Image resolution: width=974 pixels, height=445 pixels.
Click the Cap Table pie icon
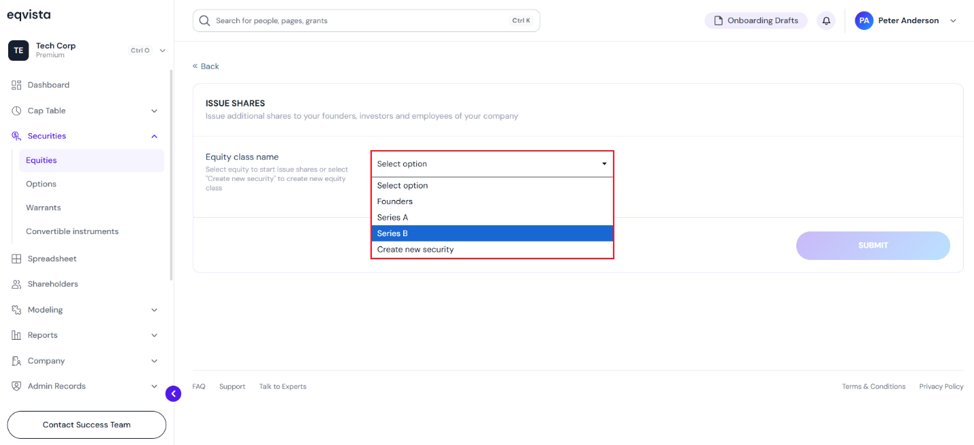point(17,111)
